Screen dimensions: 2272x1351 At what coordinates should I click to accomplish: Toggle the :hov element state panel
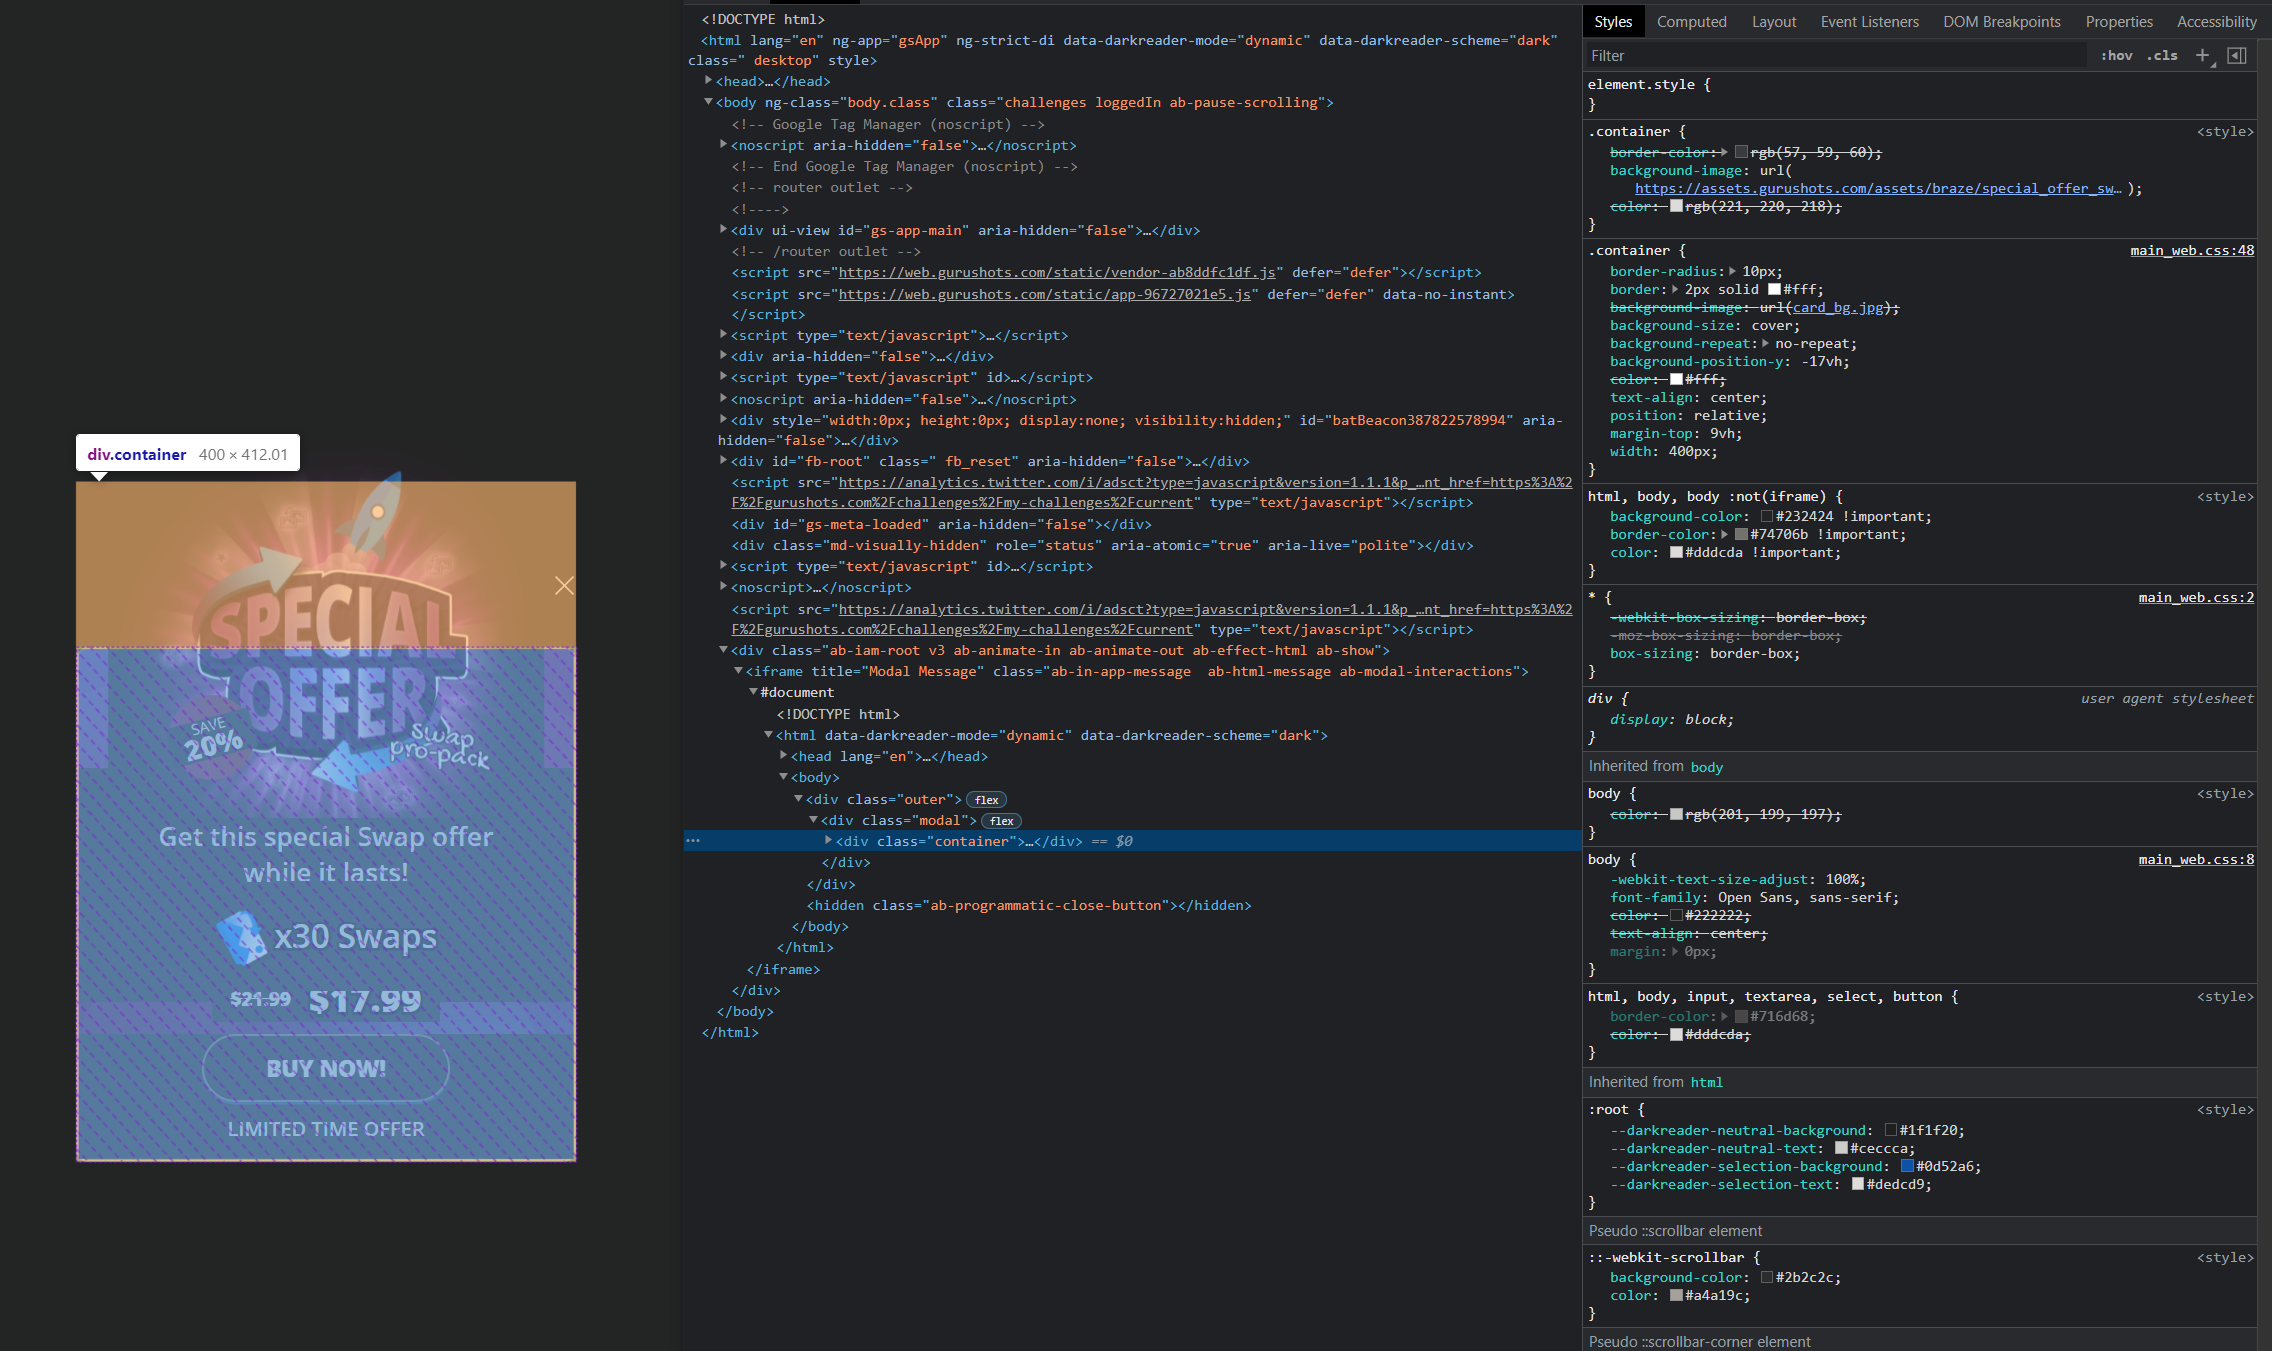2117,55
